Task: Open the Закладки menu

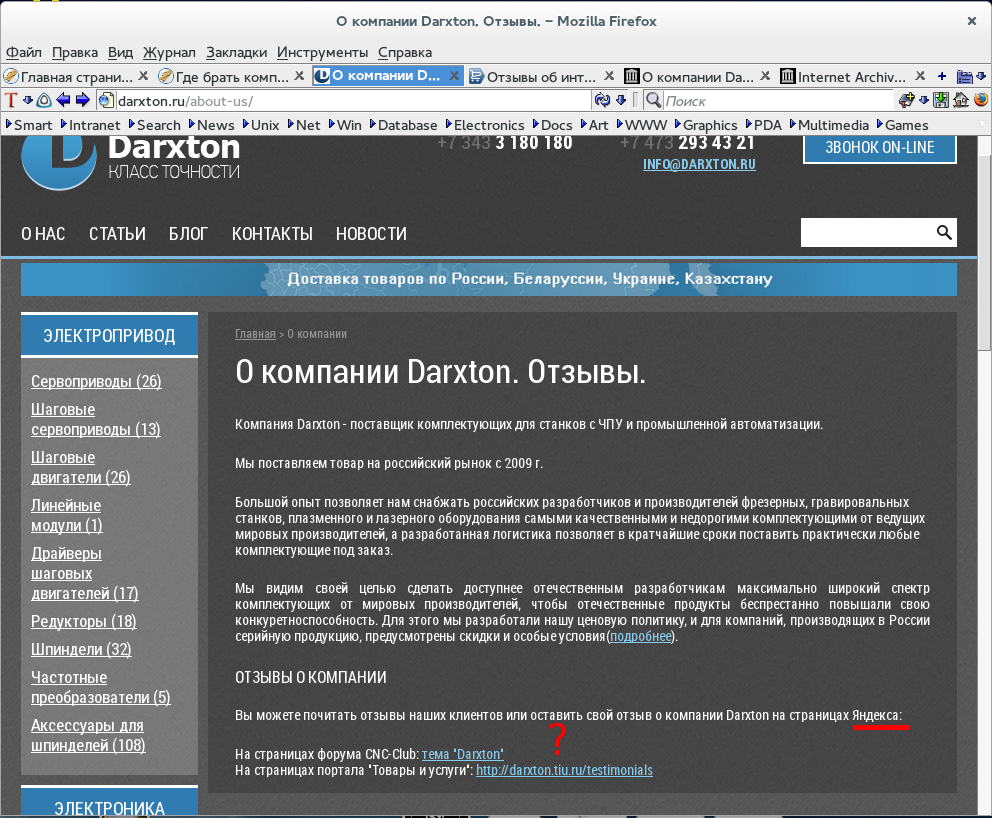Action: coord(237,53)
